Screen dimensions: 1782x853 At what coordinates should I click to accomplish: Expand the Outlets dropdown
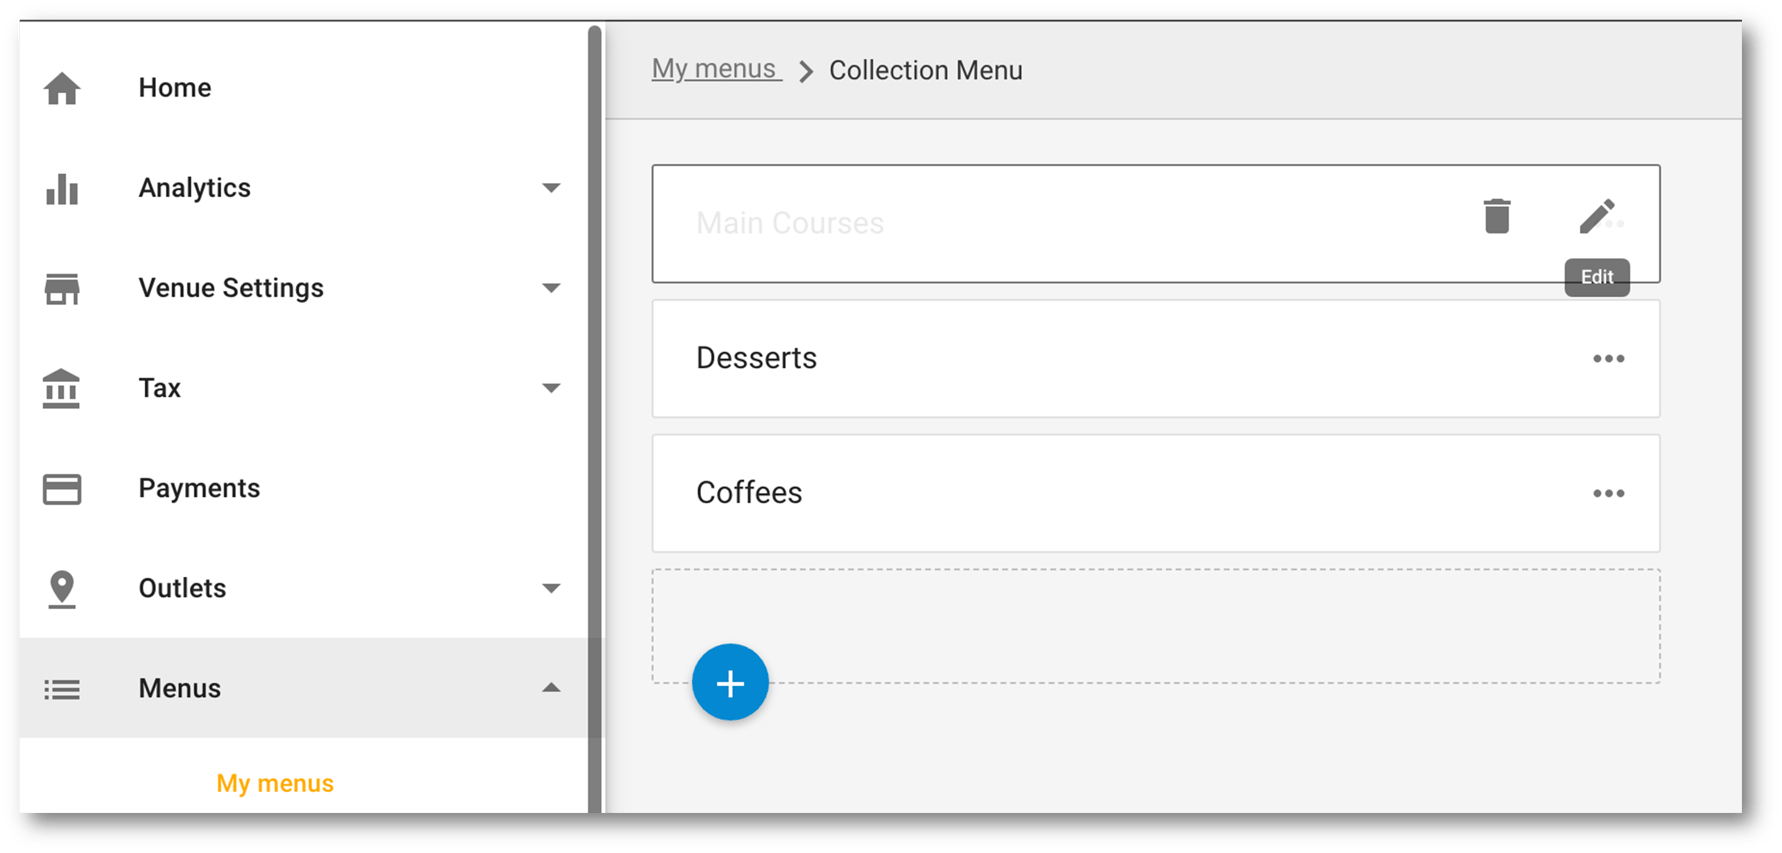point(552,589)
